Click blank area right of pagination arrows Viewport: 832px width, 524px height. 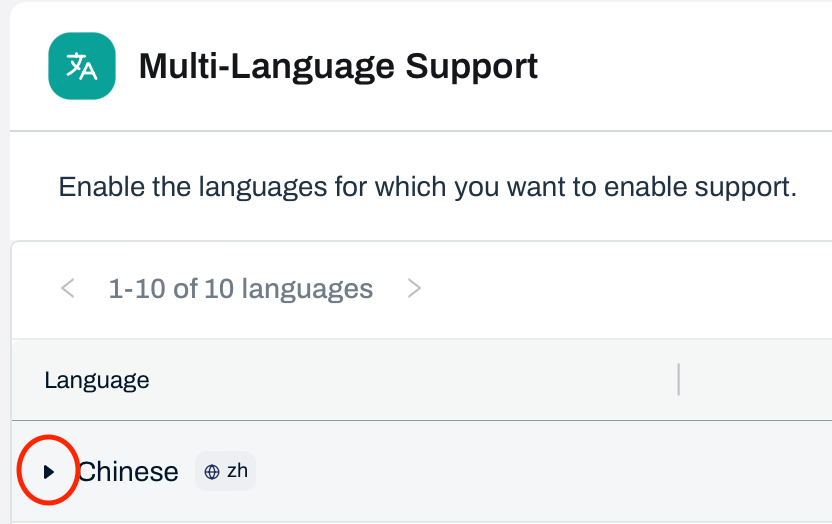620,289
